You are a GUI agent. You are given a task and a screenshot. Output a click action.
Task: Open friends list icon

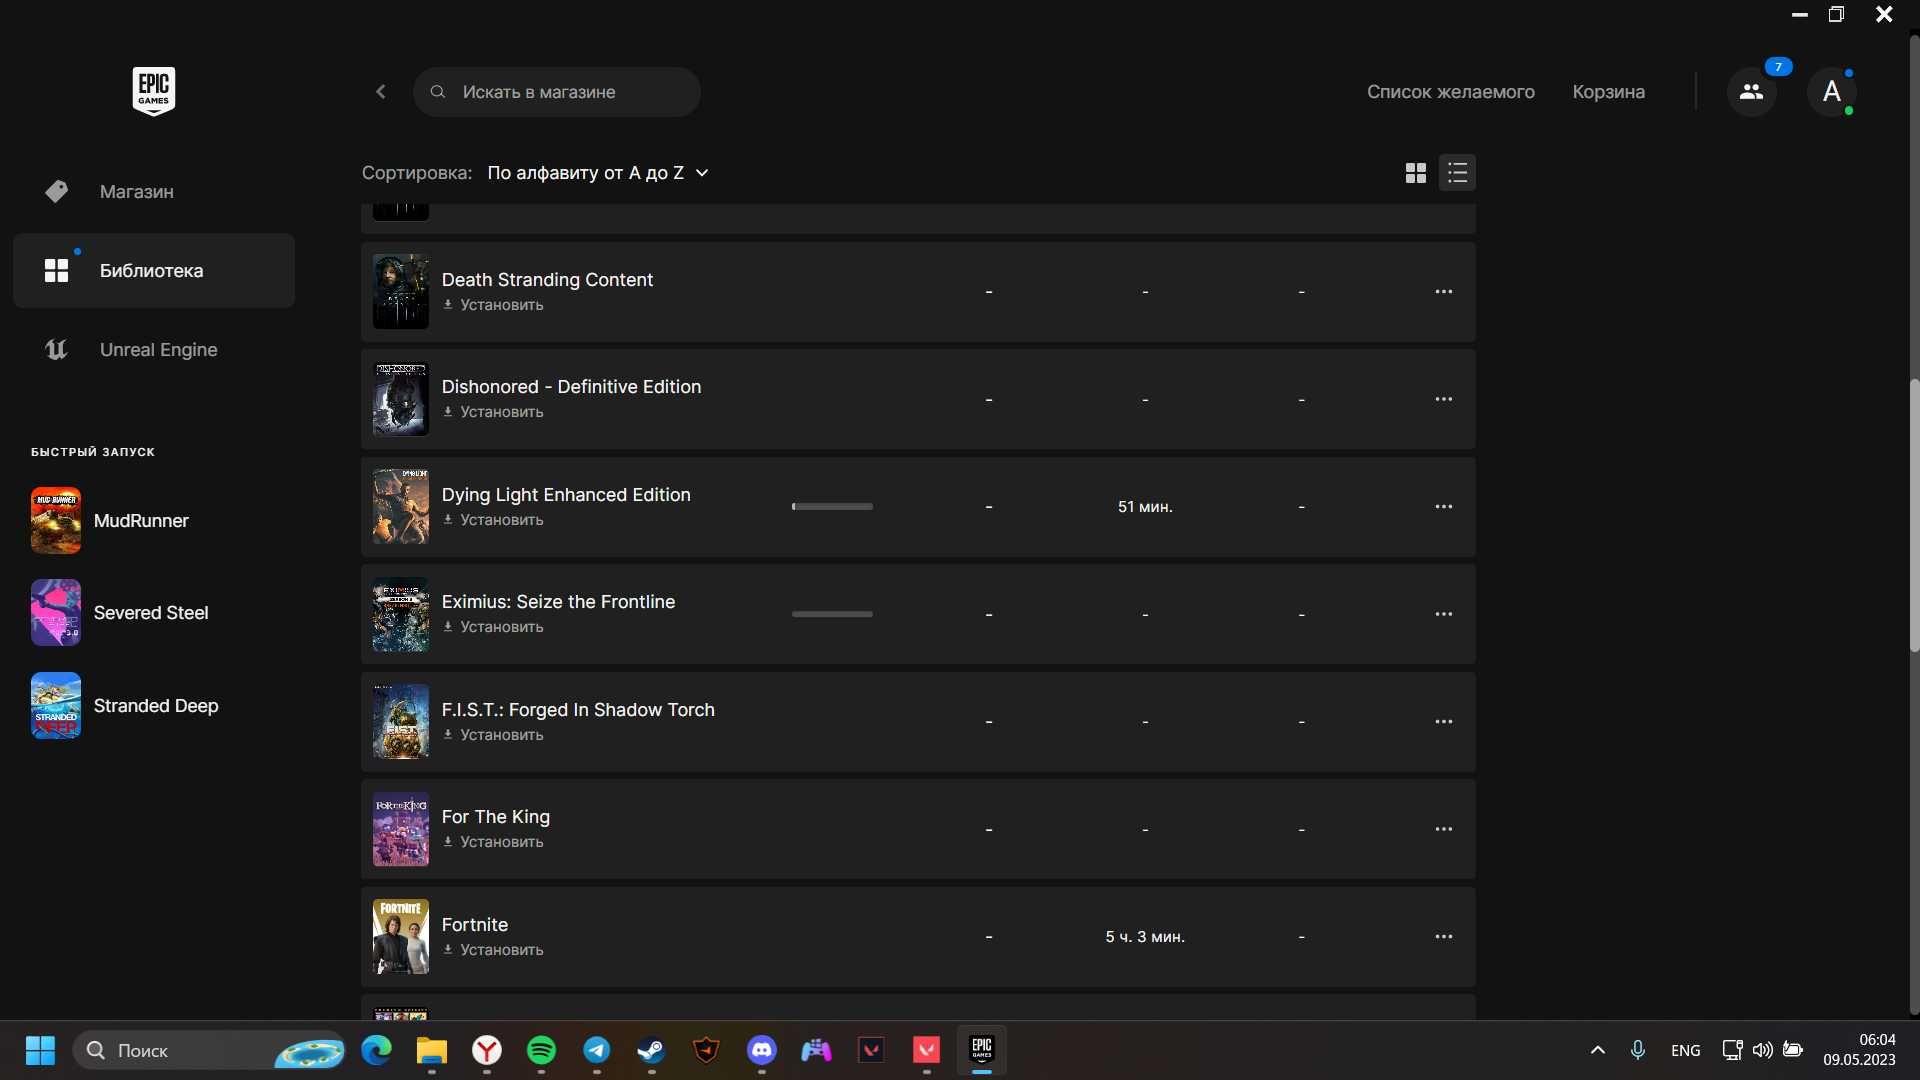click(x=1751, y=91)
